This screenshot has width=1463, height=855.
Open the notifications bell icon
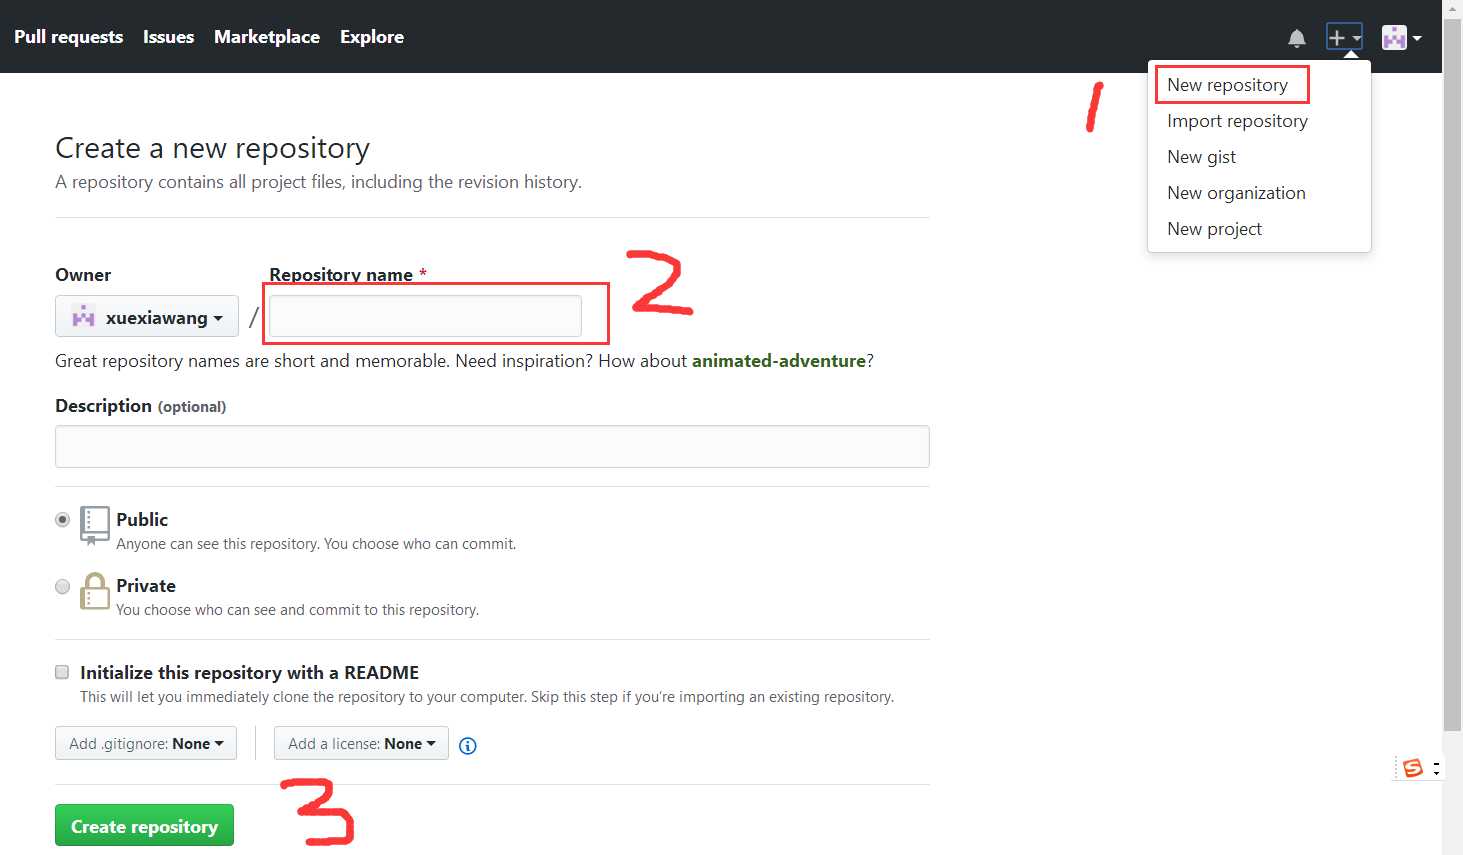[x=1296, y=38]
